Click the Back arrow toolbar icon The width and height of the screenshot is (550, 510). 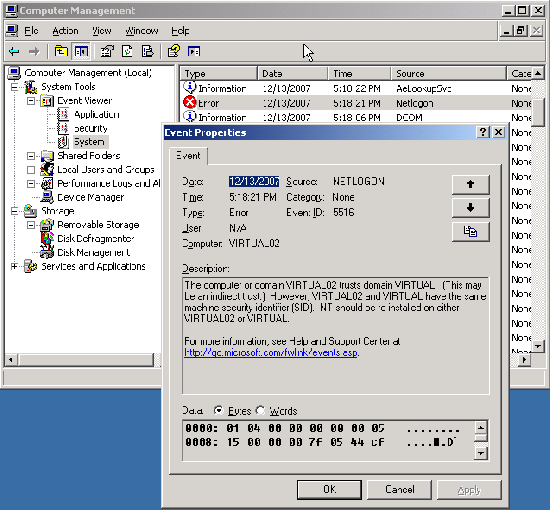pyautogui.click(x=14, y=52)
